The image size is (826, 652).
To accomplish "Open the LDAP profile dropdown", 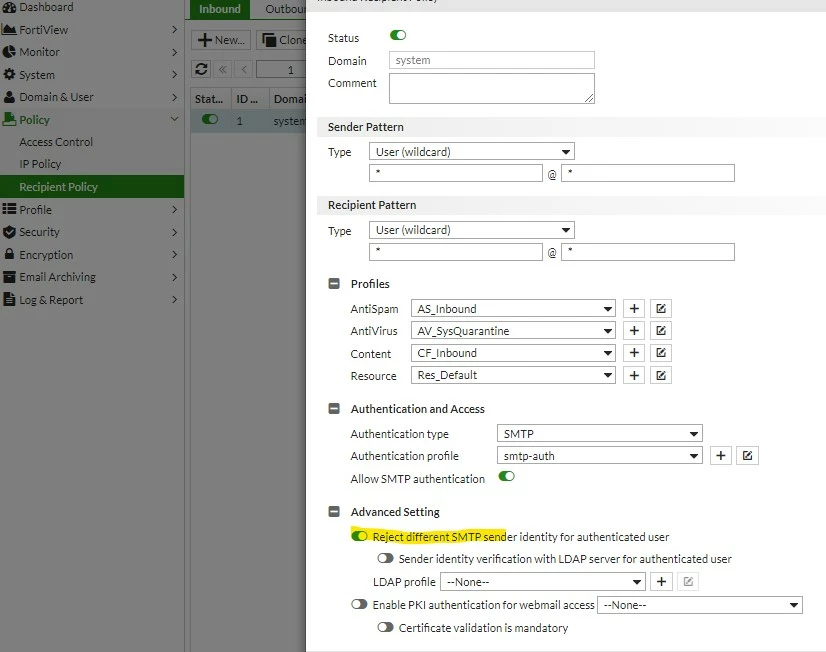I will 543,581.
